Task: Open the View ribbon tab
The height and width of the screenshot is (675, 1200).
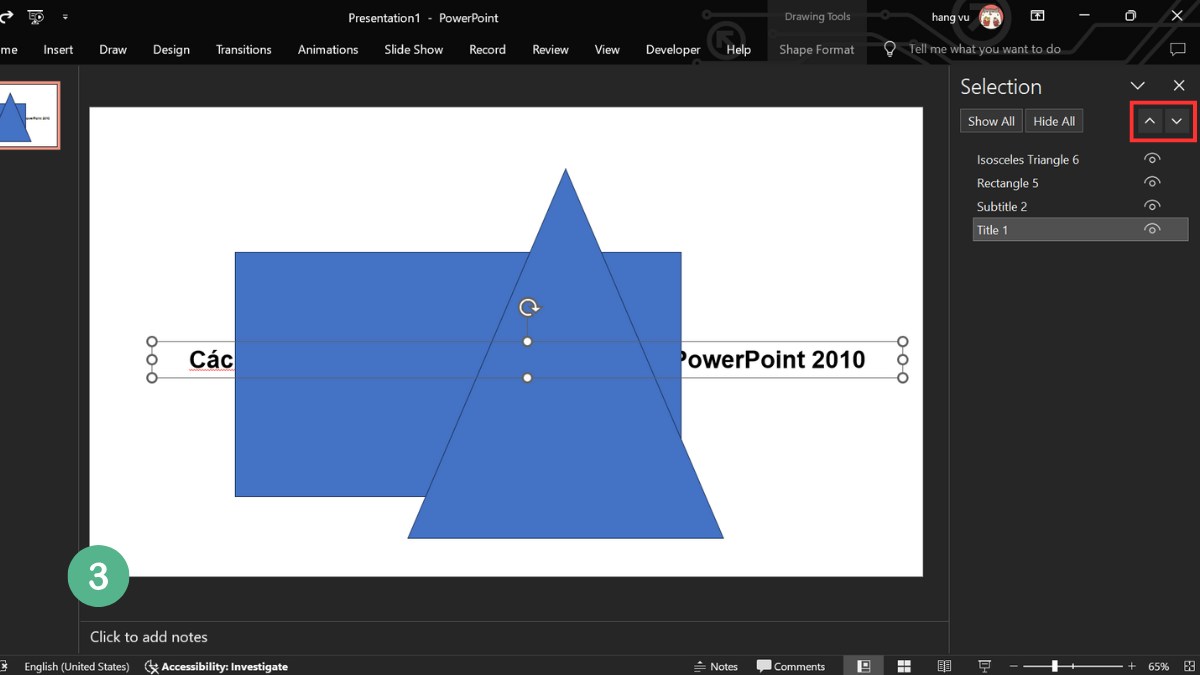Action: coord(607,49)
